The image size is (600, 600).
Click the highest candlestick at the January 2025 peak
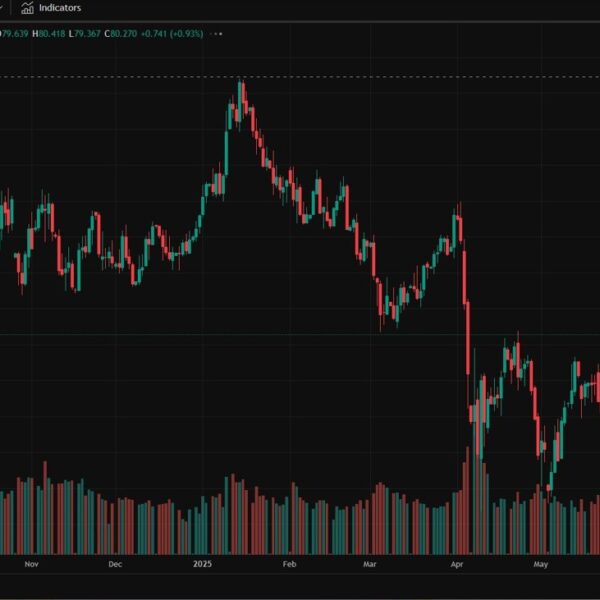[x=241, y=98]
